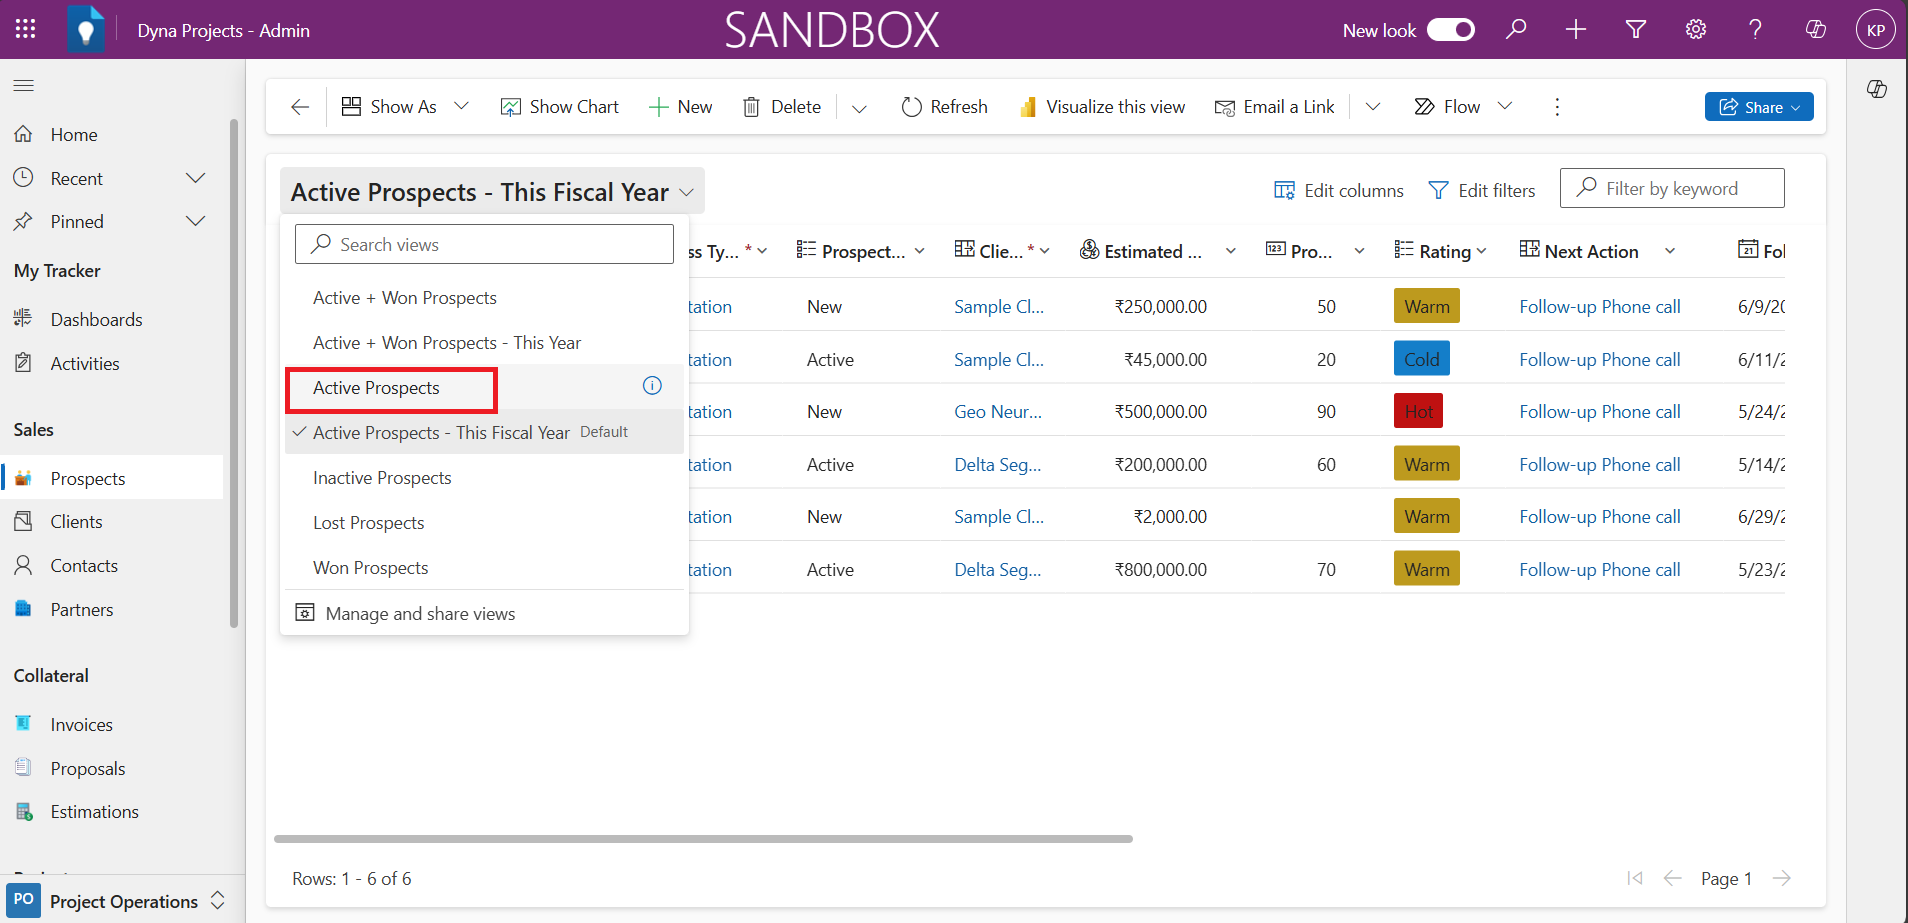The height and width of the screenshot is (923, 1908).
Task: Click the search magnifier in the header
Action: pyautogui.click(x=1516, y=29)
